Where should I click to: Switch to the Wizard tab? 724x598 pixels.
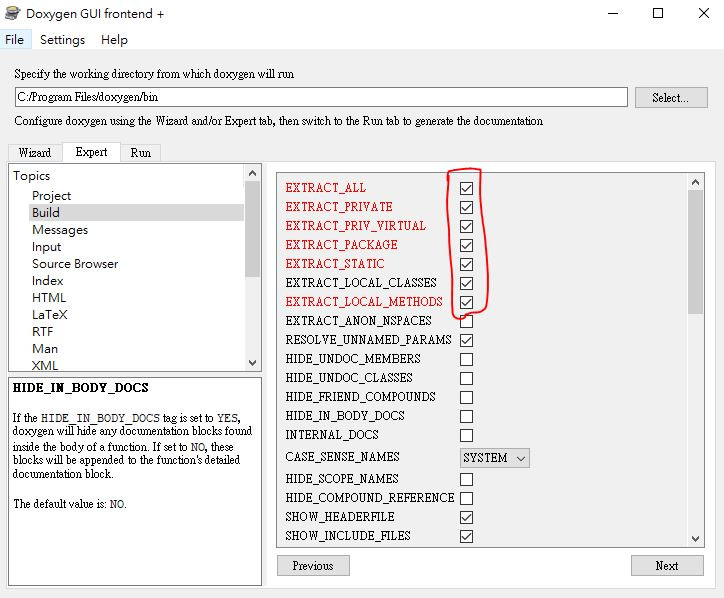[35, 152]
